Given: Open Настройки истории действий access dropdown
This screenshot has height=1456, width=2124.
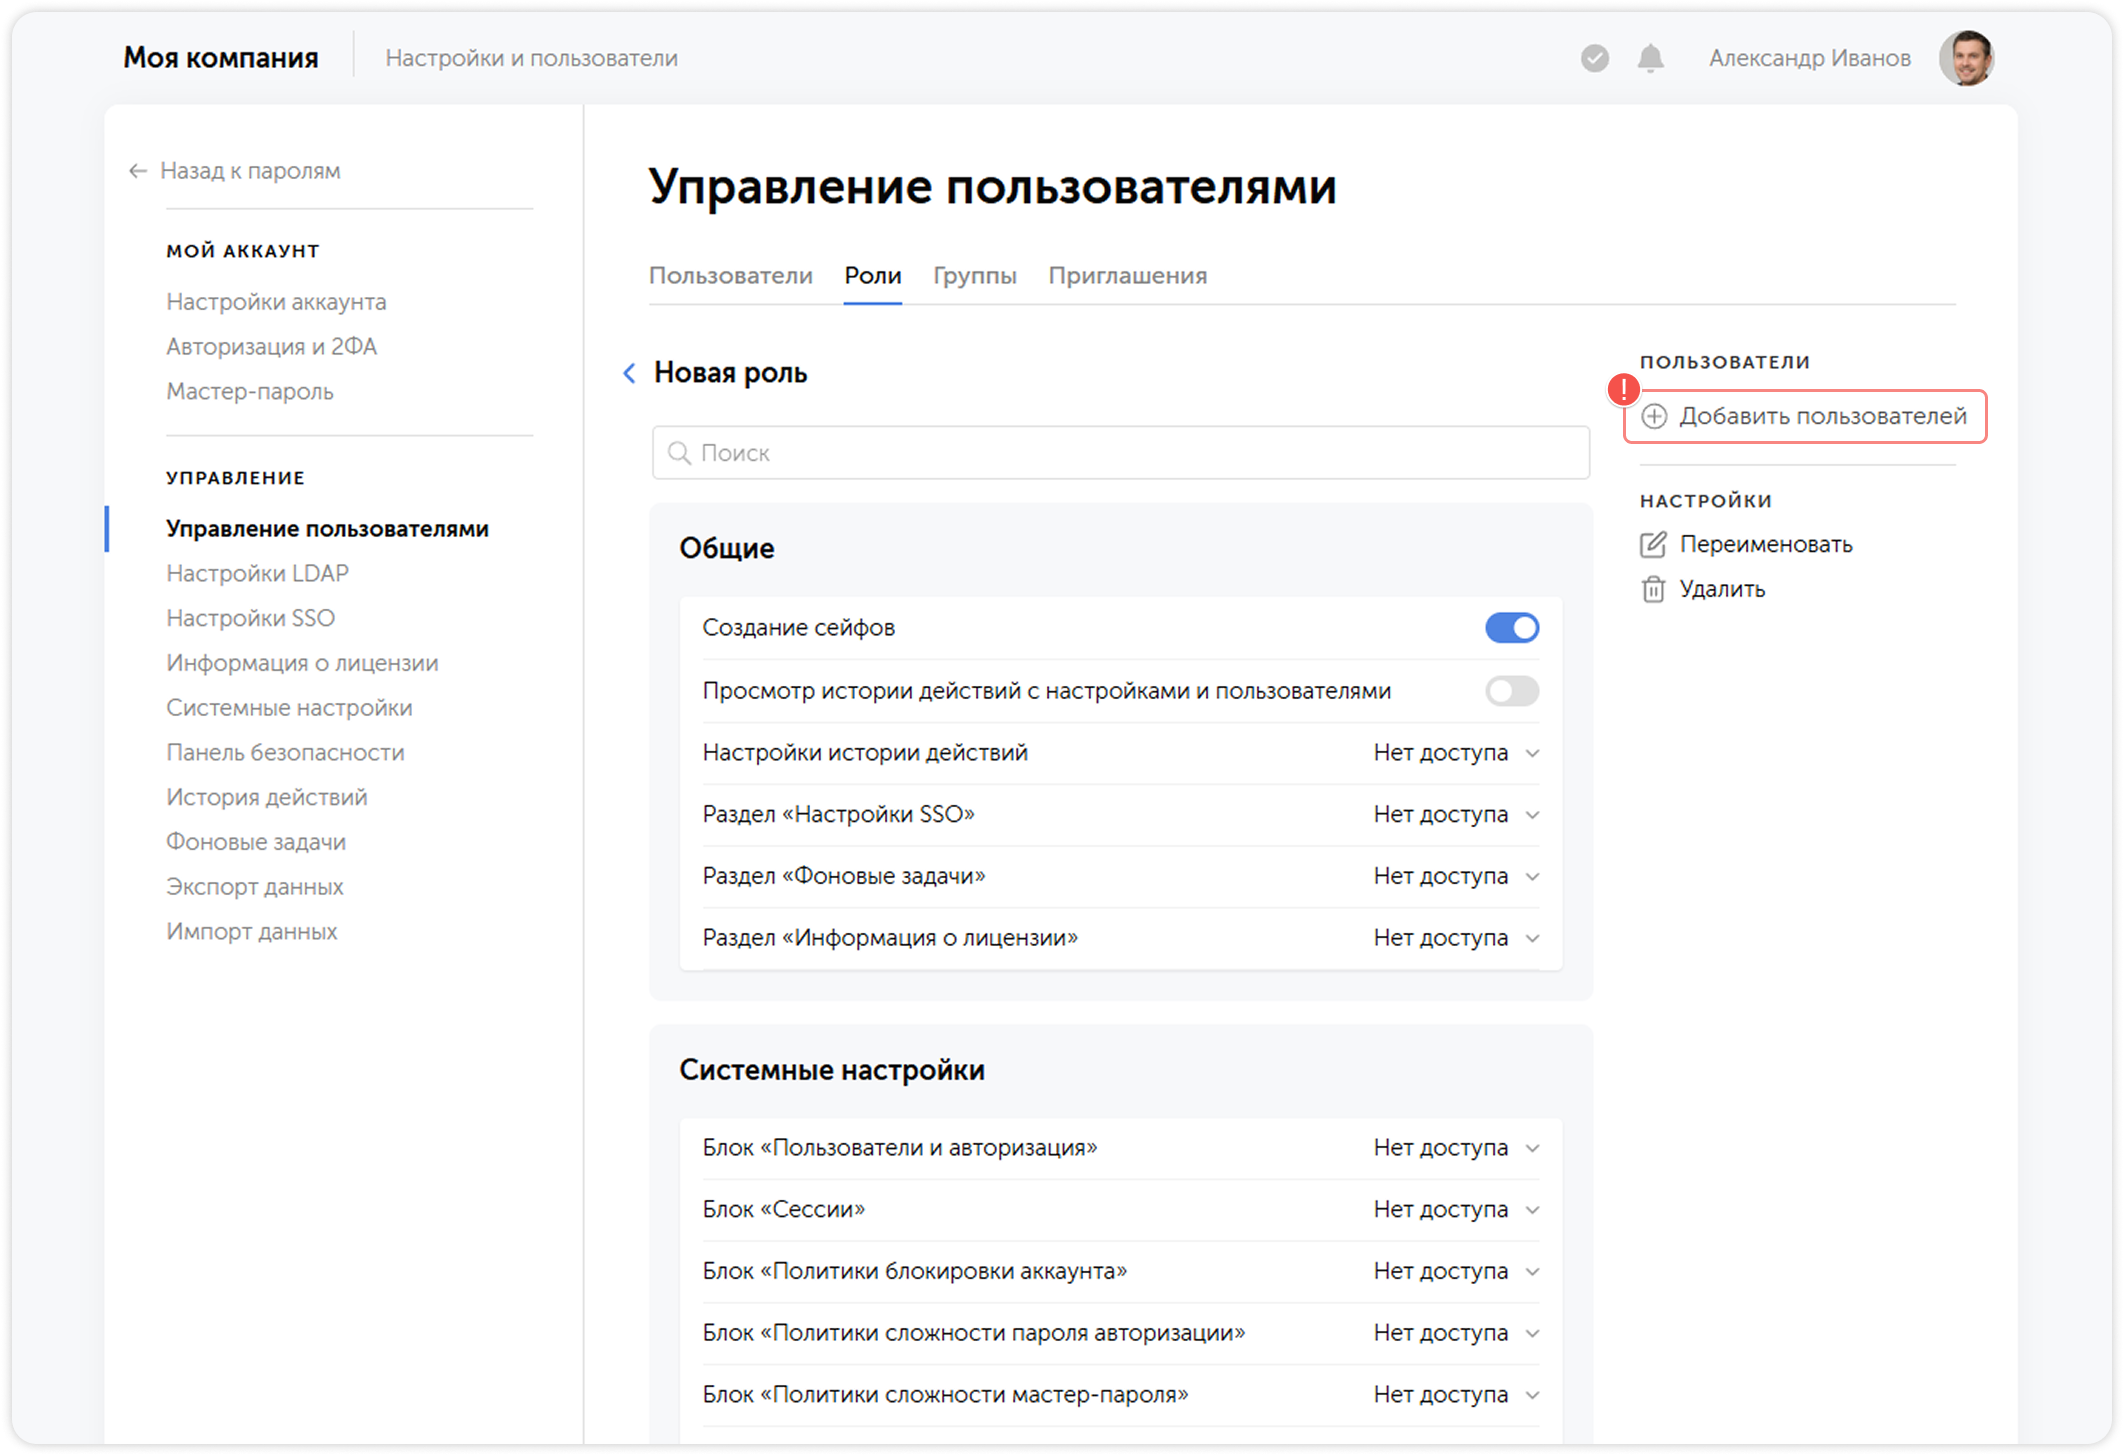Looking at the screenshot, I should pyautogui.click(x=1456, y=753).
